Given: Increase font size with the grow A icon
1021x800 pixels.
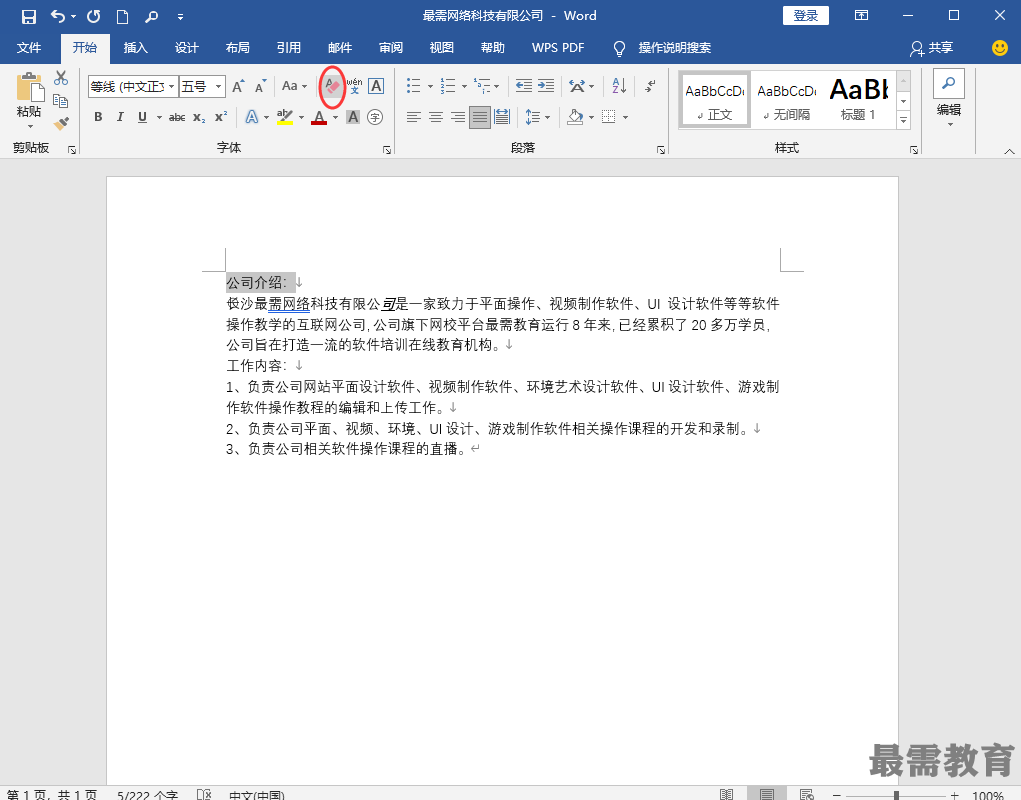Looking at the screenshot, I should pyautogui.click(x=238, y=86).
